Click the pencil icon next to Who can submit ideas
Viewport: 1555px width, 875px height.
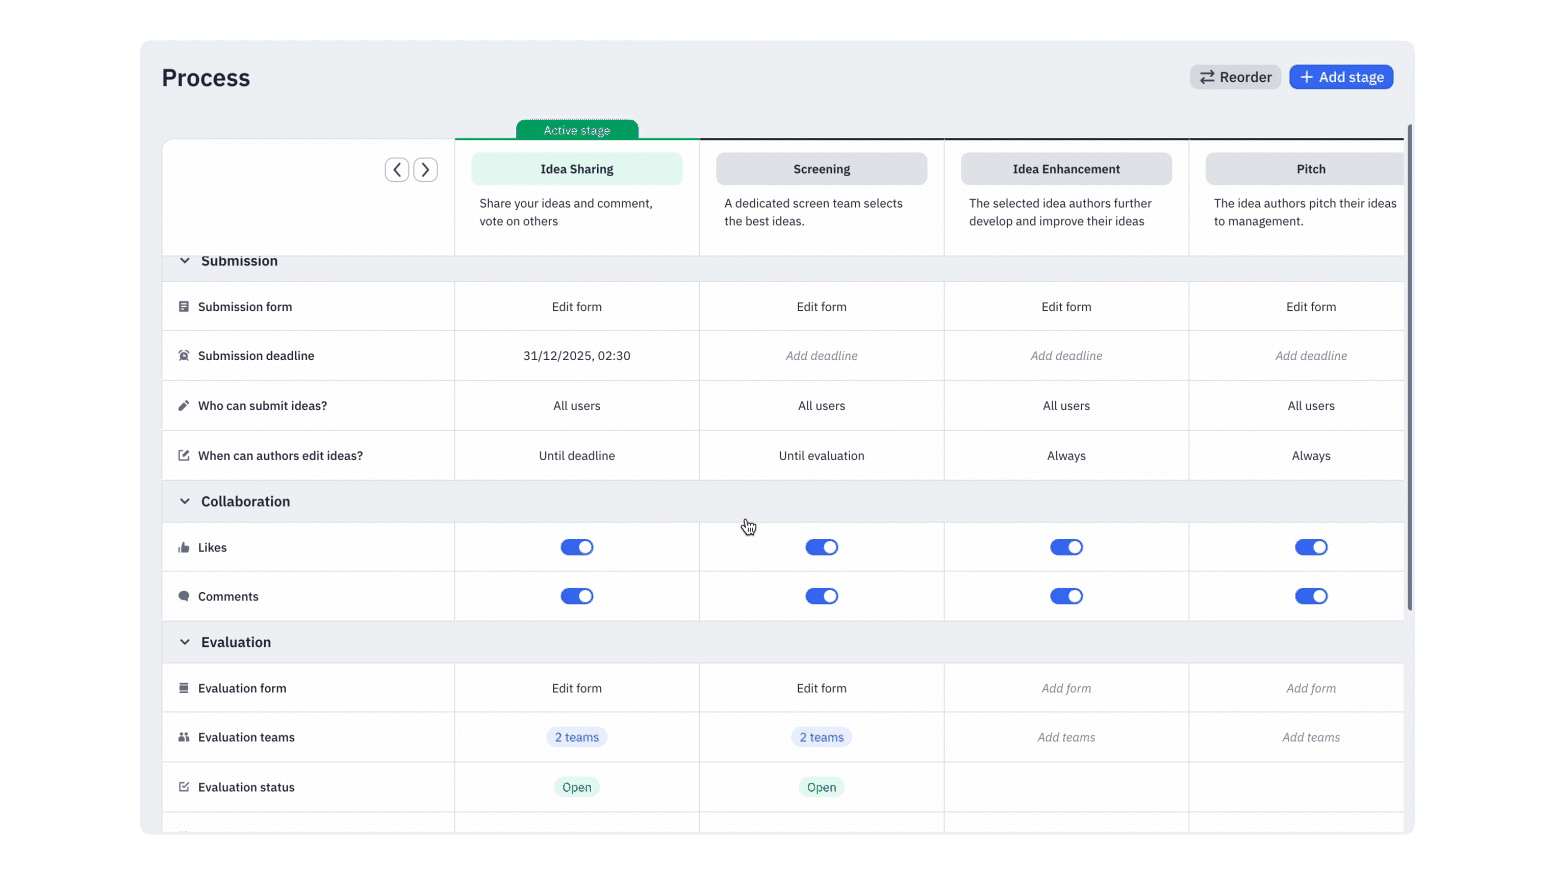pos(184,405)
